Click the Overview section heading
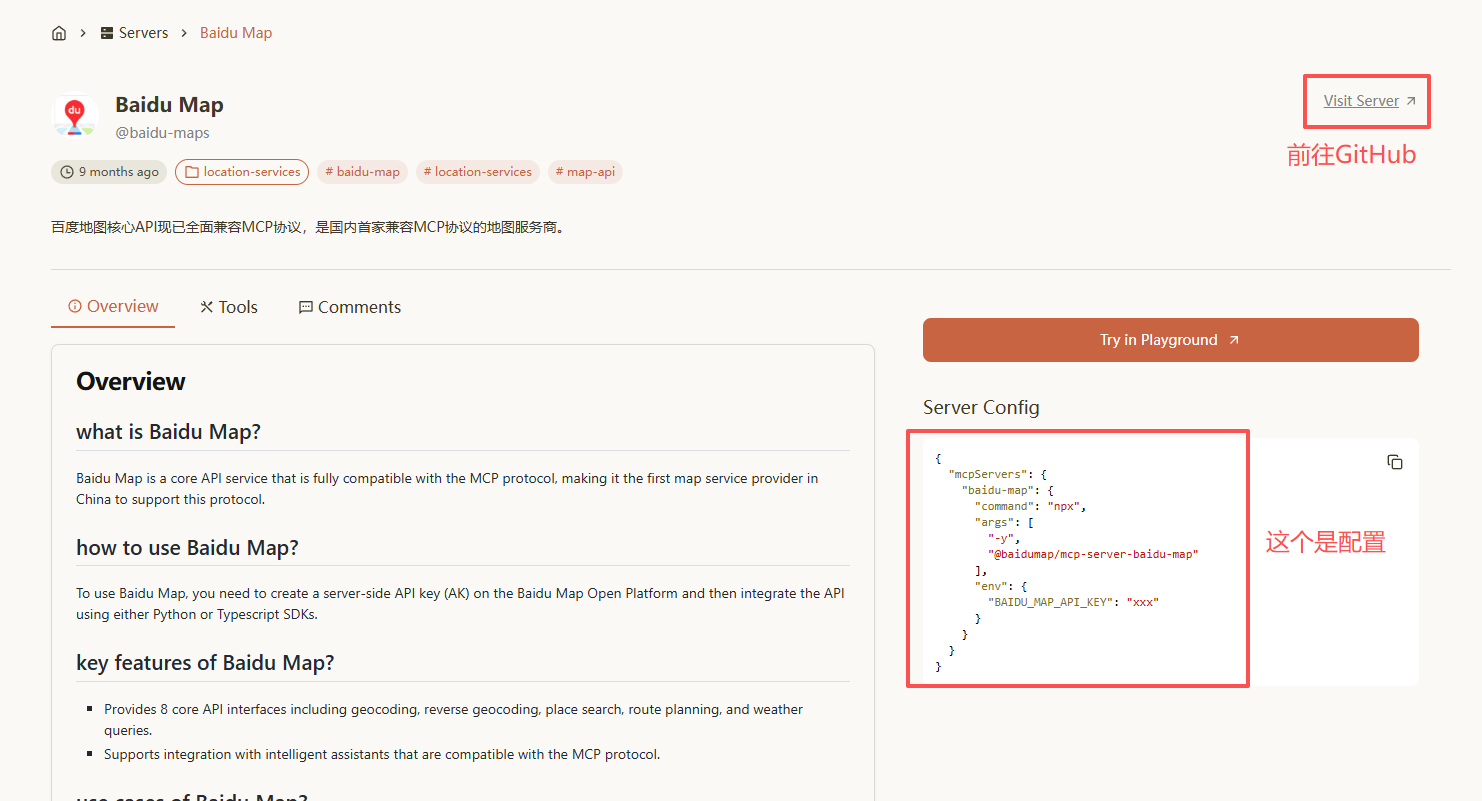1482x801 pixels. point(131,382)
